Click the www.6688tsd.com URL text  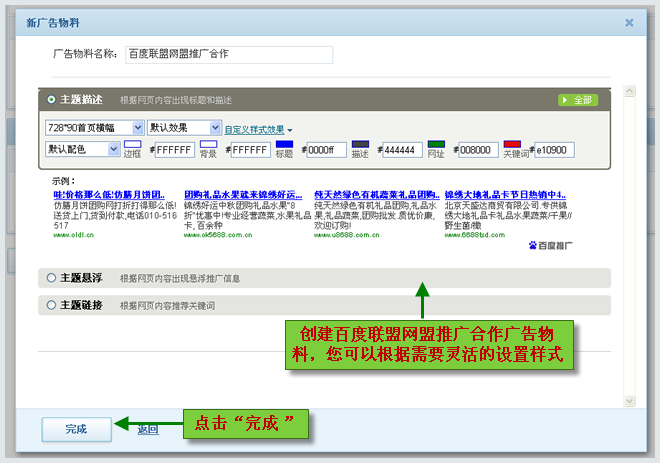pos(475,235)
